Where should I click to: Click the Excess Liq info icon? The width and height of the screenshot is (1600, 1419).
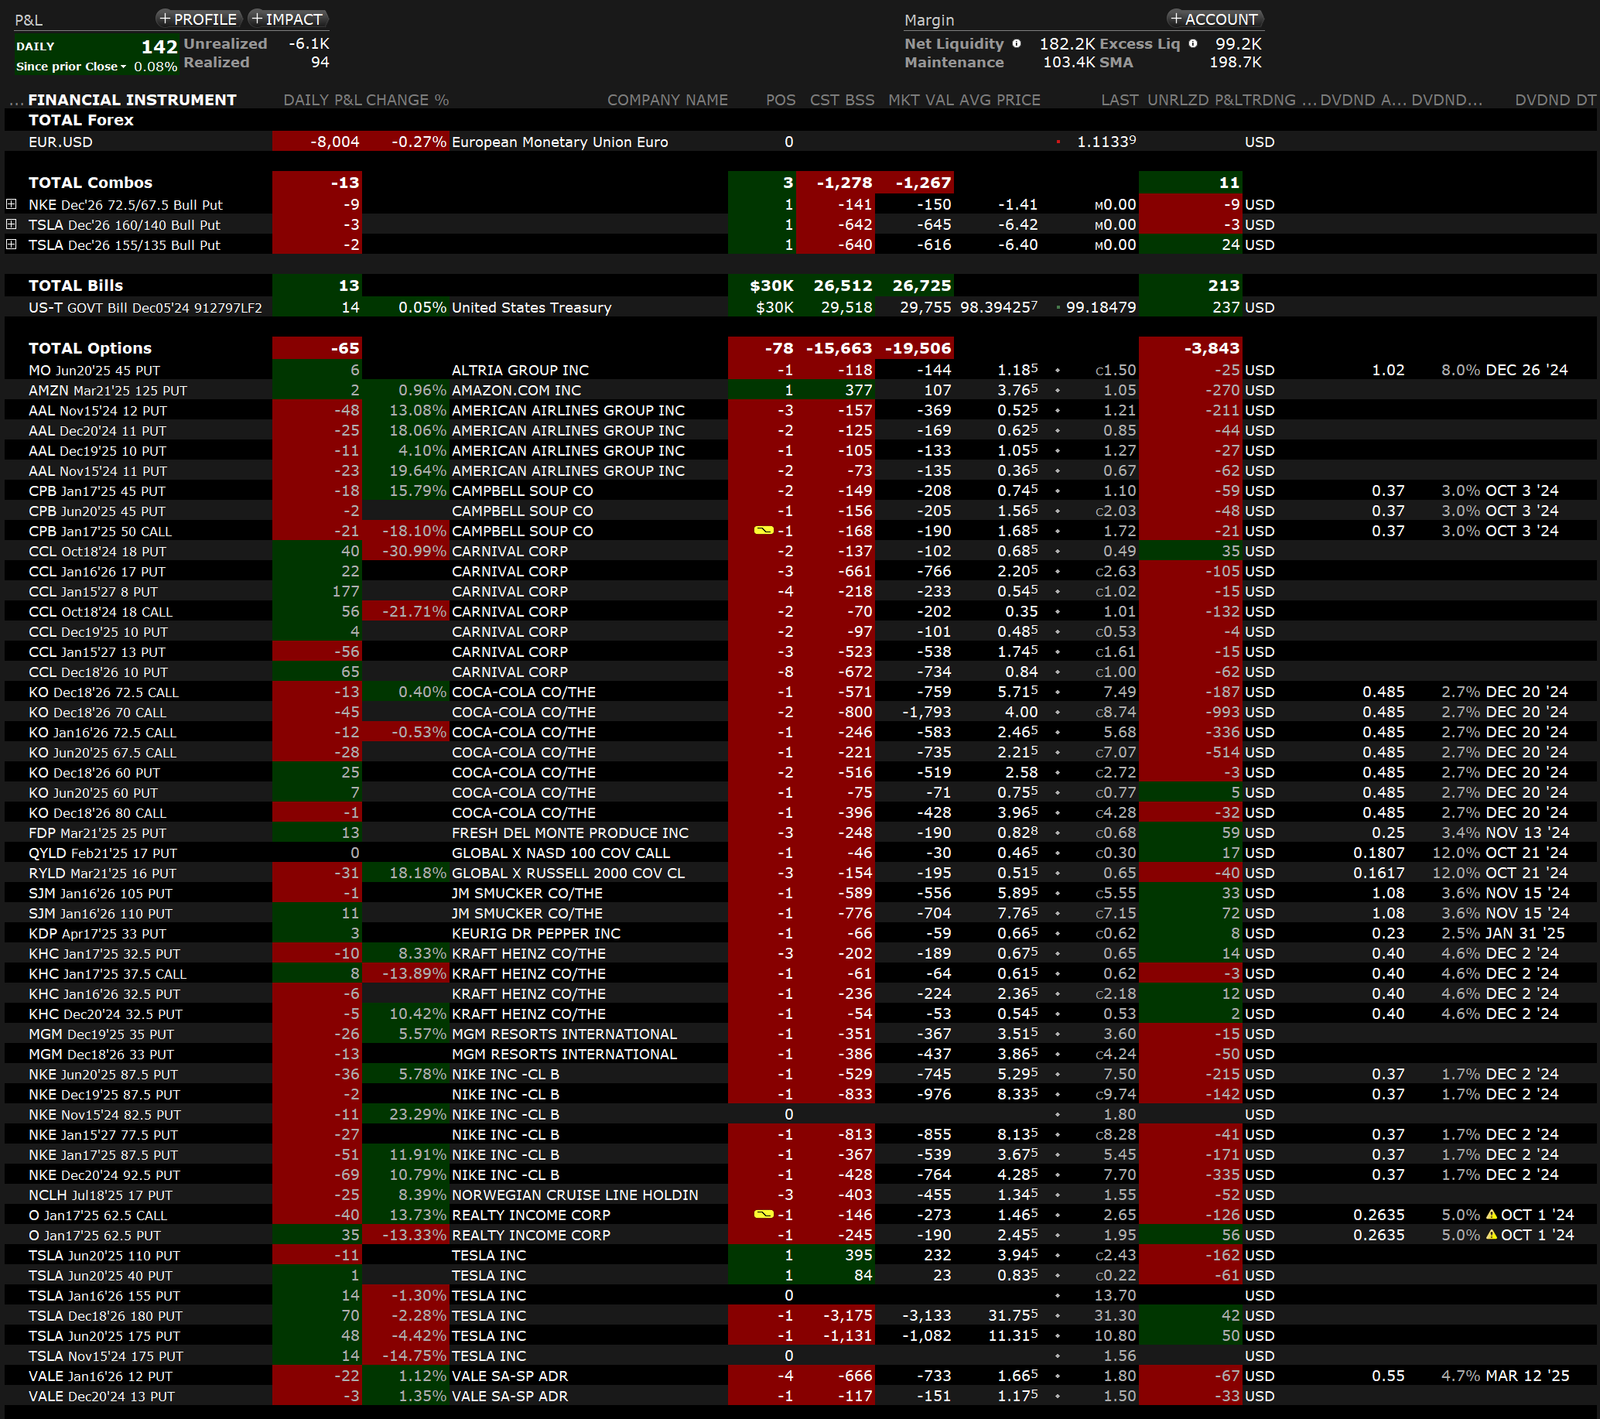(x=1193, y=44)
